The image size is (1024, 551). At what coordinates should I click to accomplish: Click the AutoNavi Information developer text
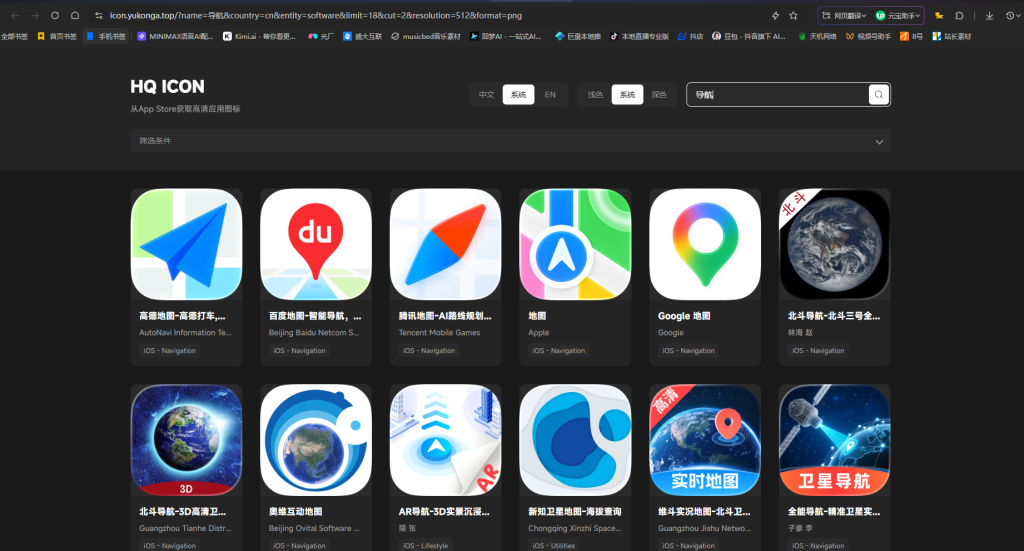coord(185,333)
